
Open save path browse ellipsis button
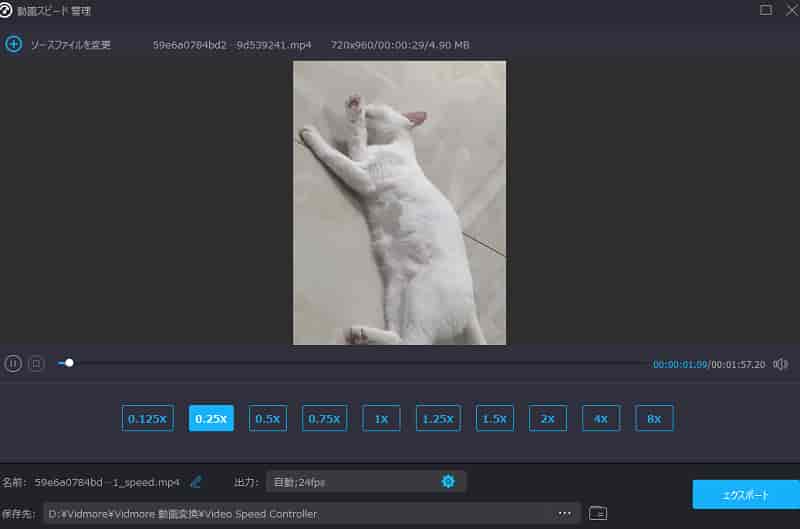click(564, 513)
